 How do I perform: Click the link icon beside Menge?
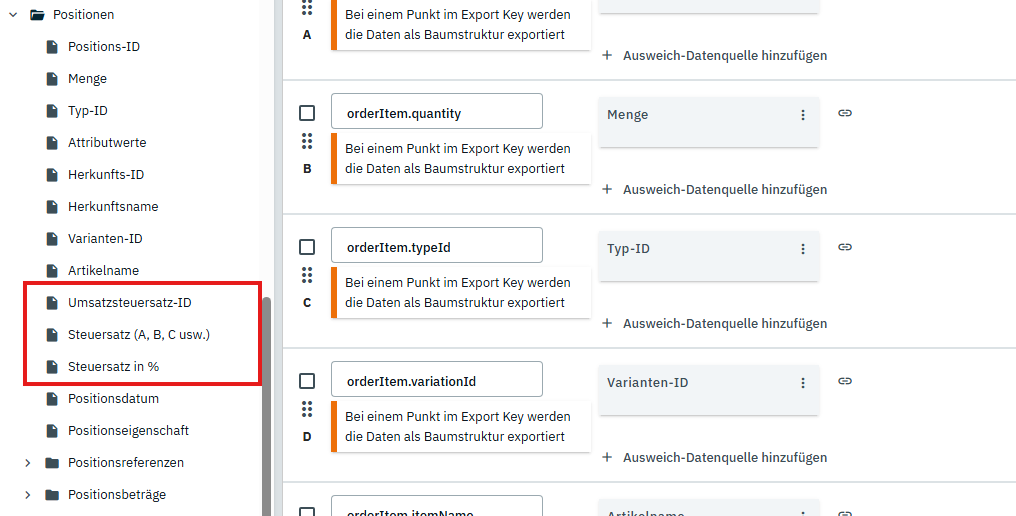845,114
